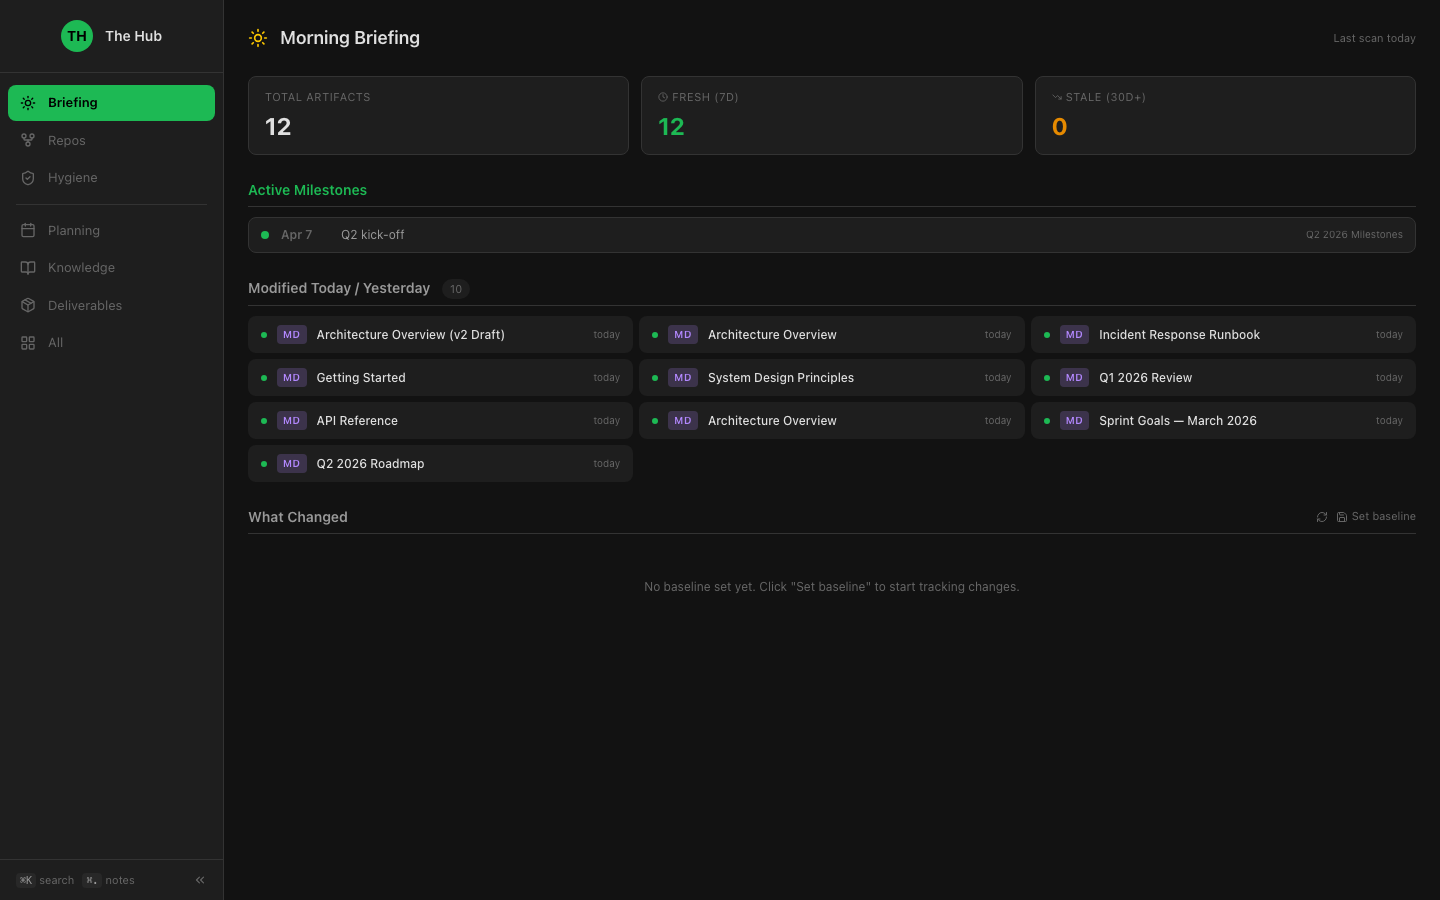
Task: Go to the Planning calendar view
Action: point(73,231)
